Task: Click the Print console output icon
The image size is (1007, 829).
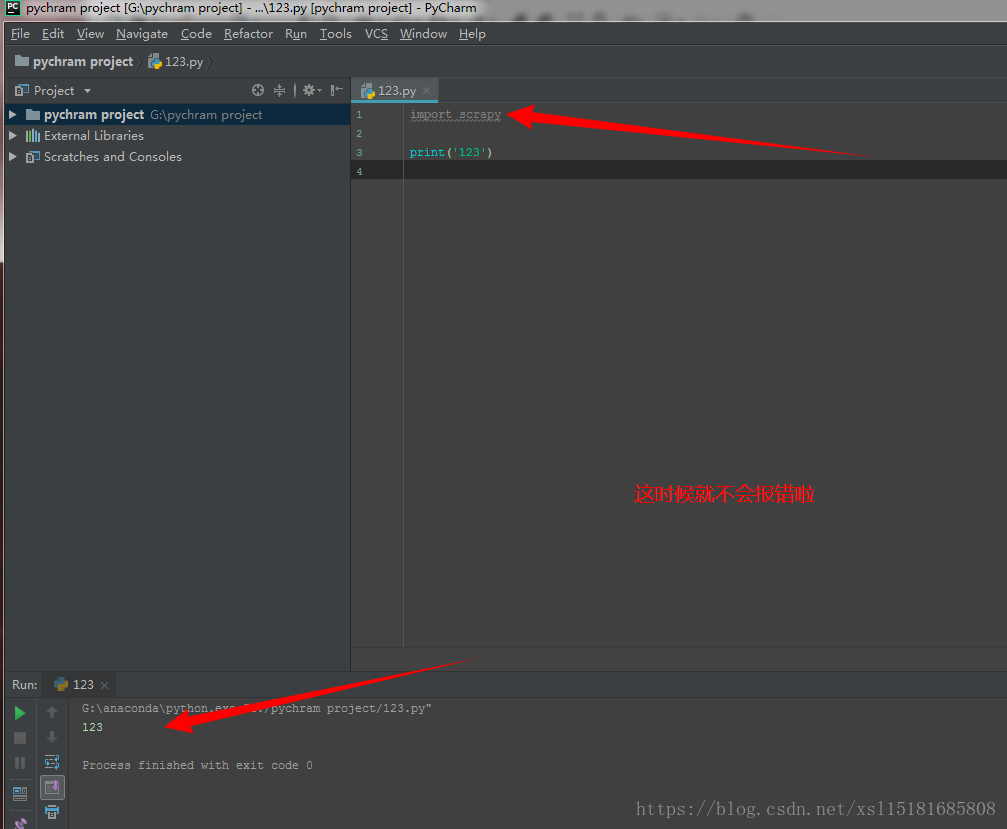Action: (52, 812)
